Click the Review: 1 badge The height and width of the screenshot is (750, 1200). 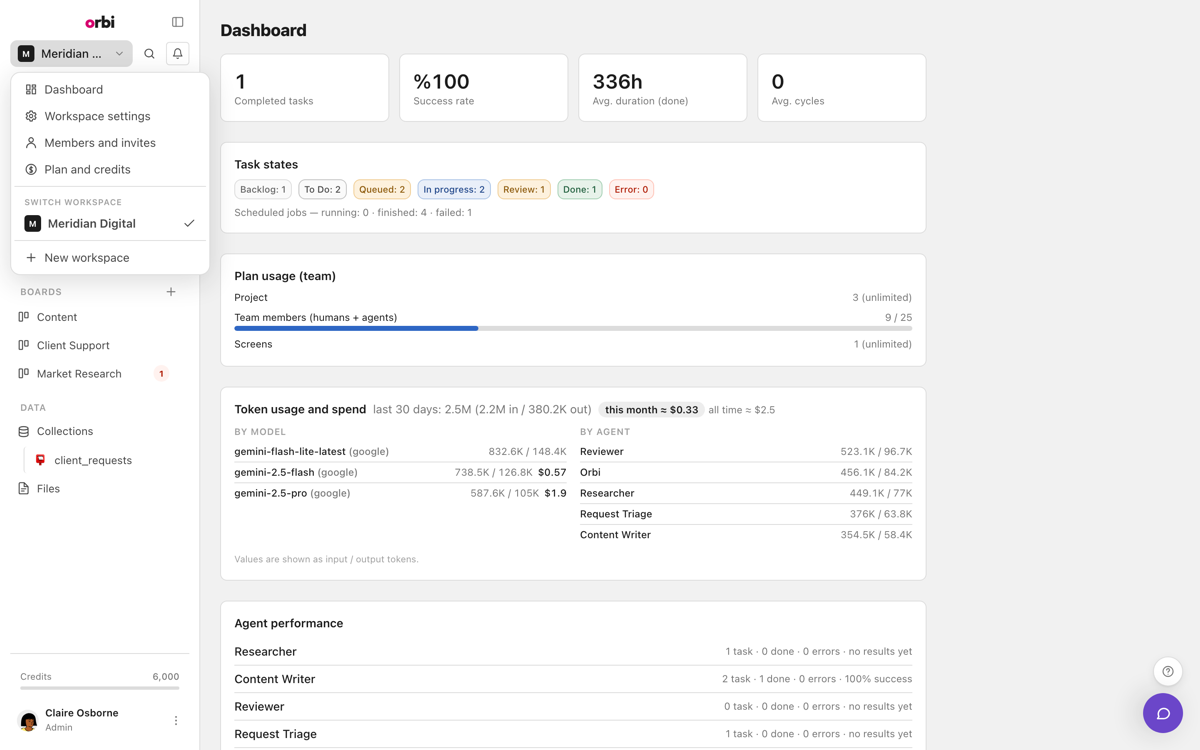tap(524, 189)
